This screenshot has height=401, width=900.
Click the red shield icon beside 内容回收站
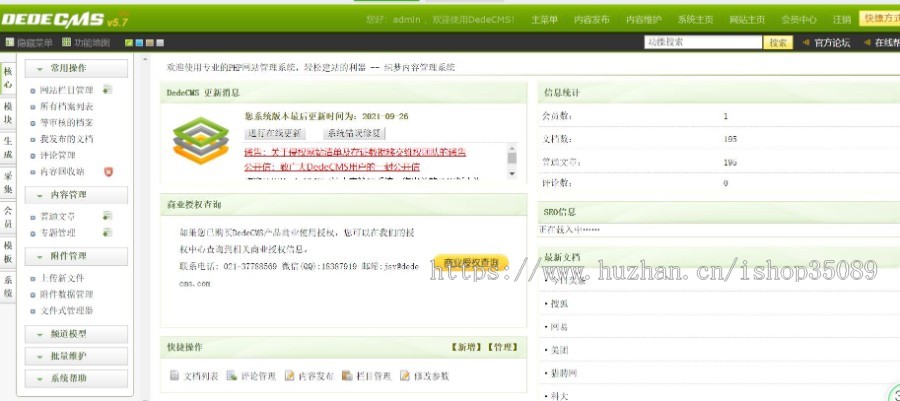click(108, 172)
